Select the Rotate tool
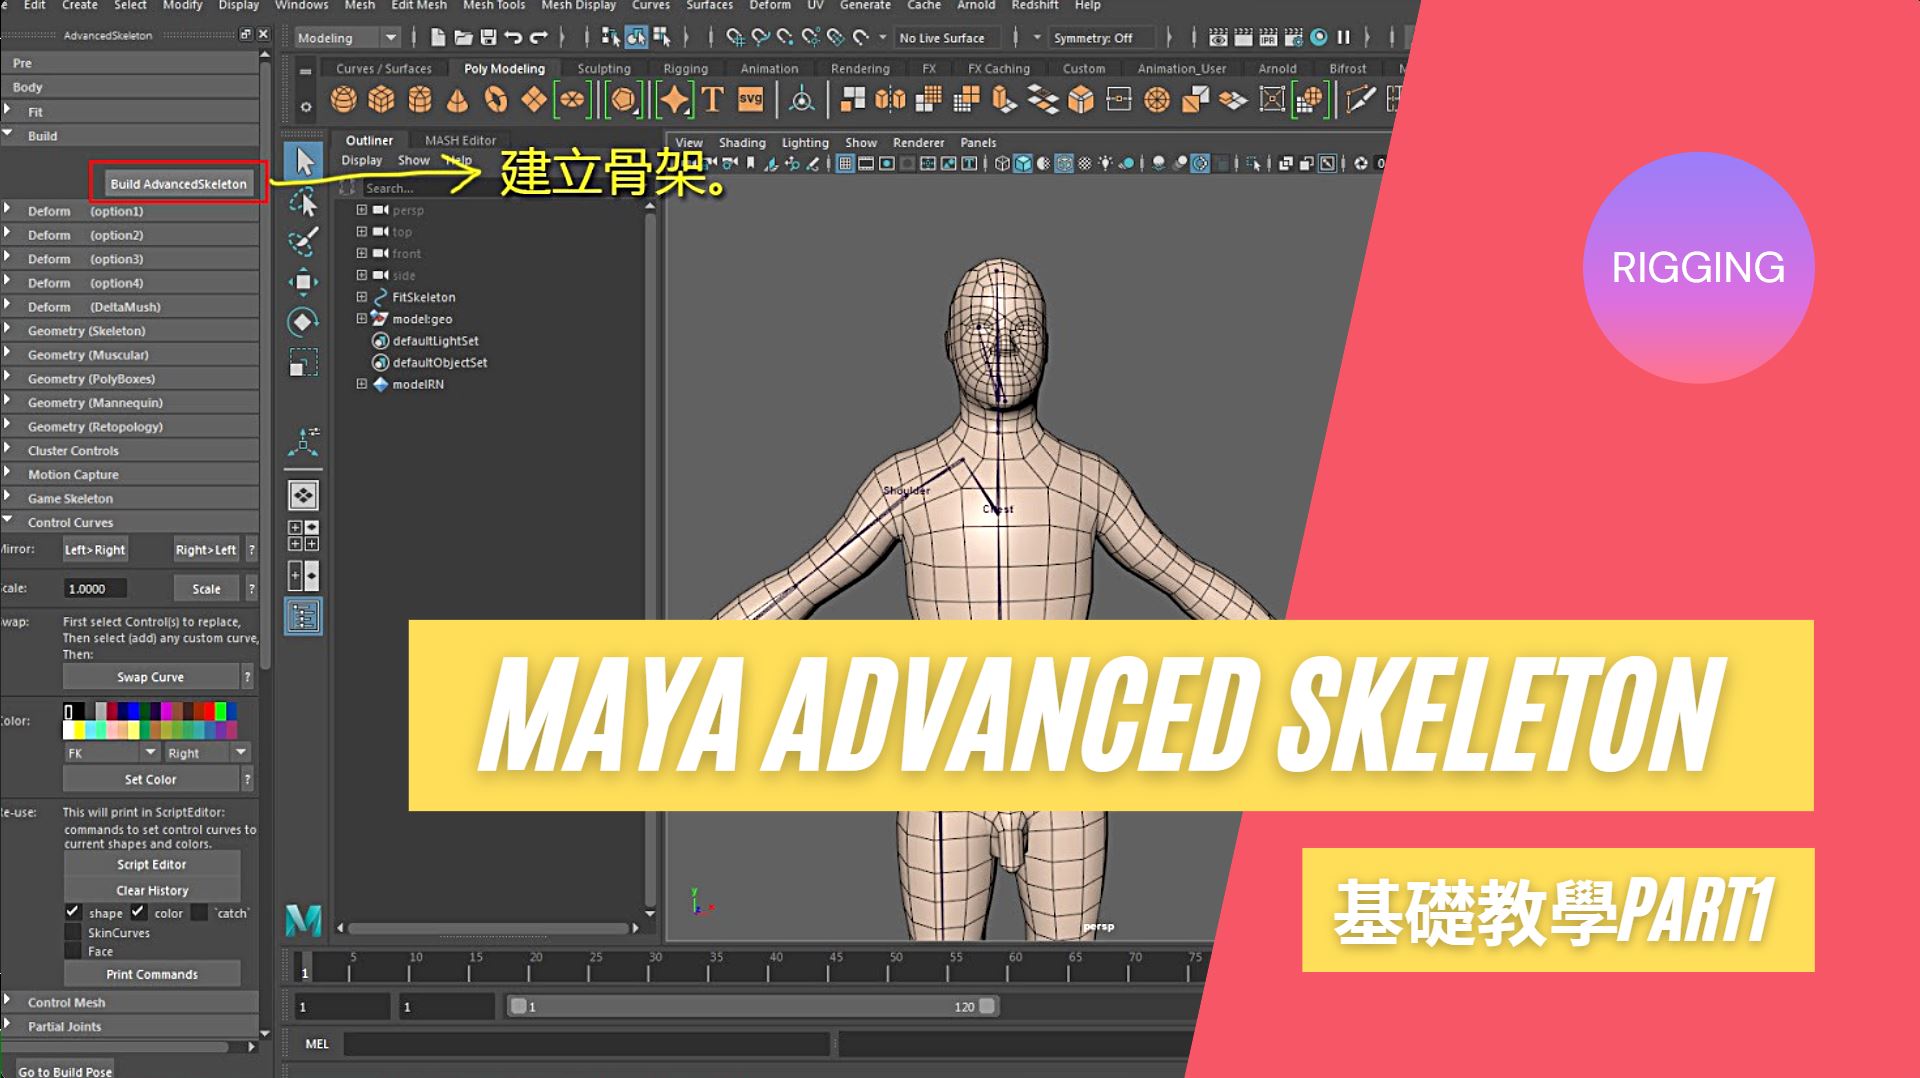This screenshot has width=1920, height=1078. coord(303,320)
